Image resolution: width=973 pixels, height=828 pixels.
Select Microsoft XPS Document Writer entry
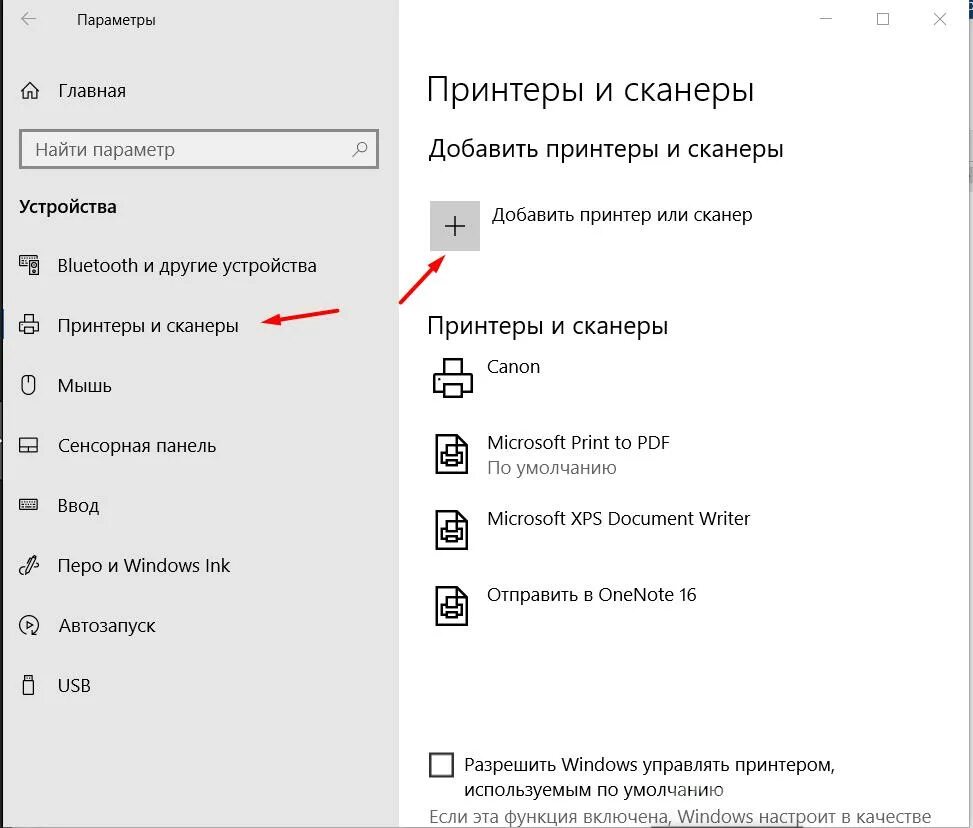[618, 518]
